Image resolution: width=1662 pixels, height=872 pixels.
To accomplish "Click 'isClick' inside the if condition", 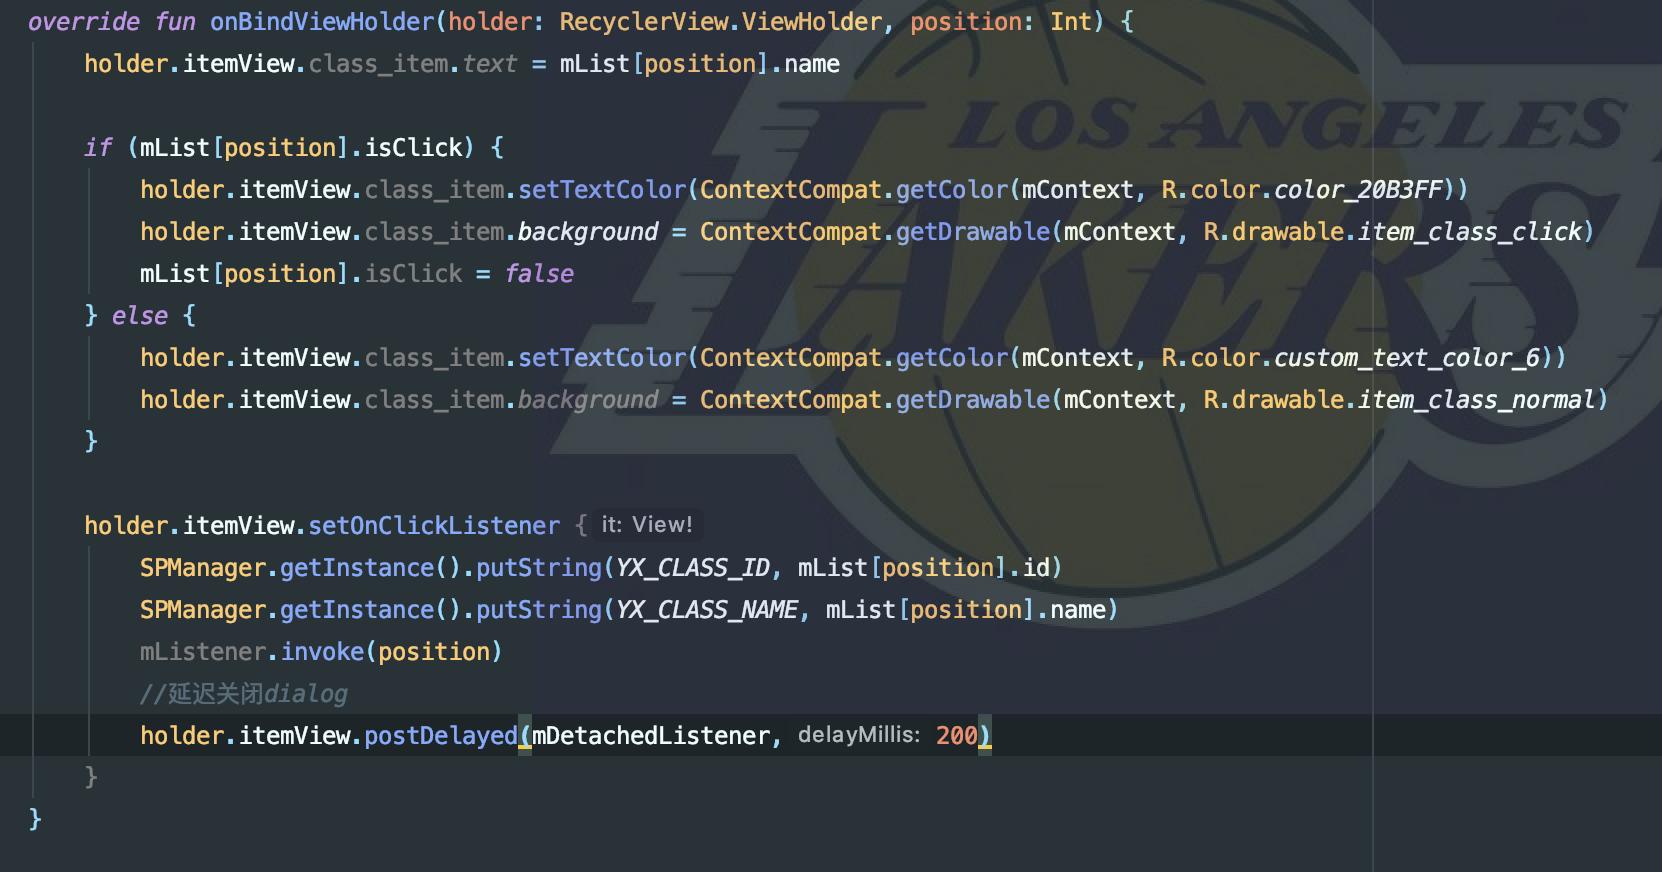I will click(x=413, y=148).
